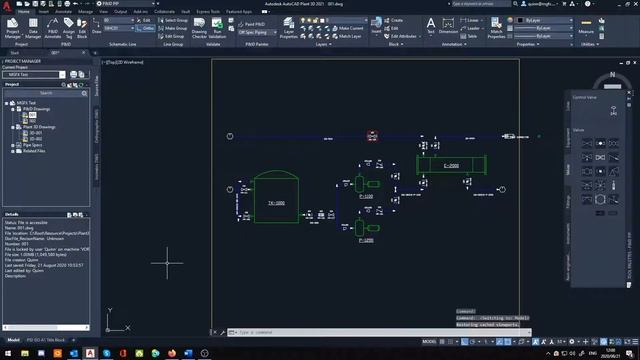Click Edit Attributes button
Image resolution: width=640 pixels, height=360 pixels.
pos(400,36)
